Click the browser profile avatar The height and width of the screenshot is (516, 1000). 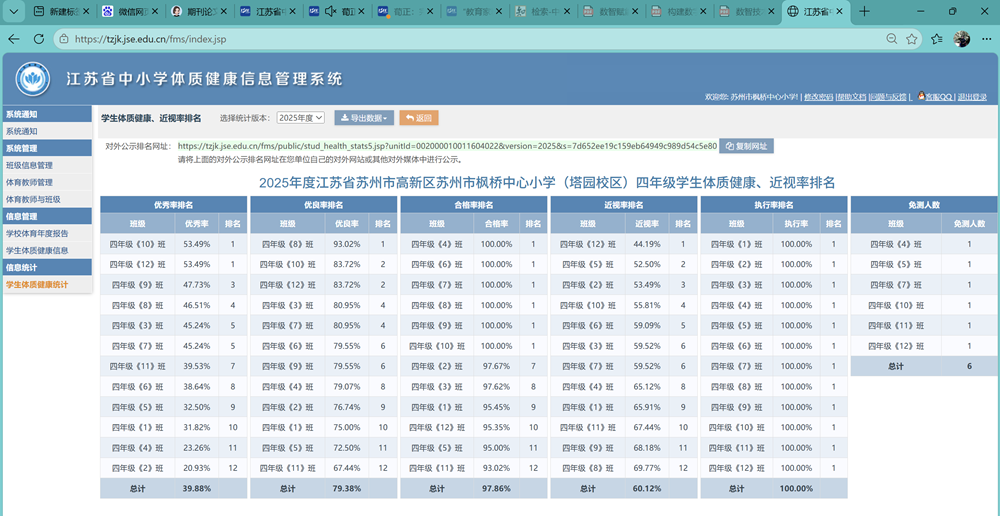(962, 39)
